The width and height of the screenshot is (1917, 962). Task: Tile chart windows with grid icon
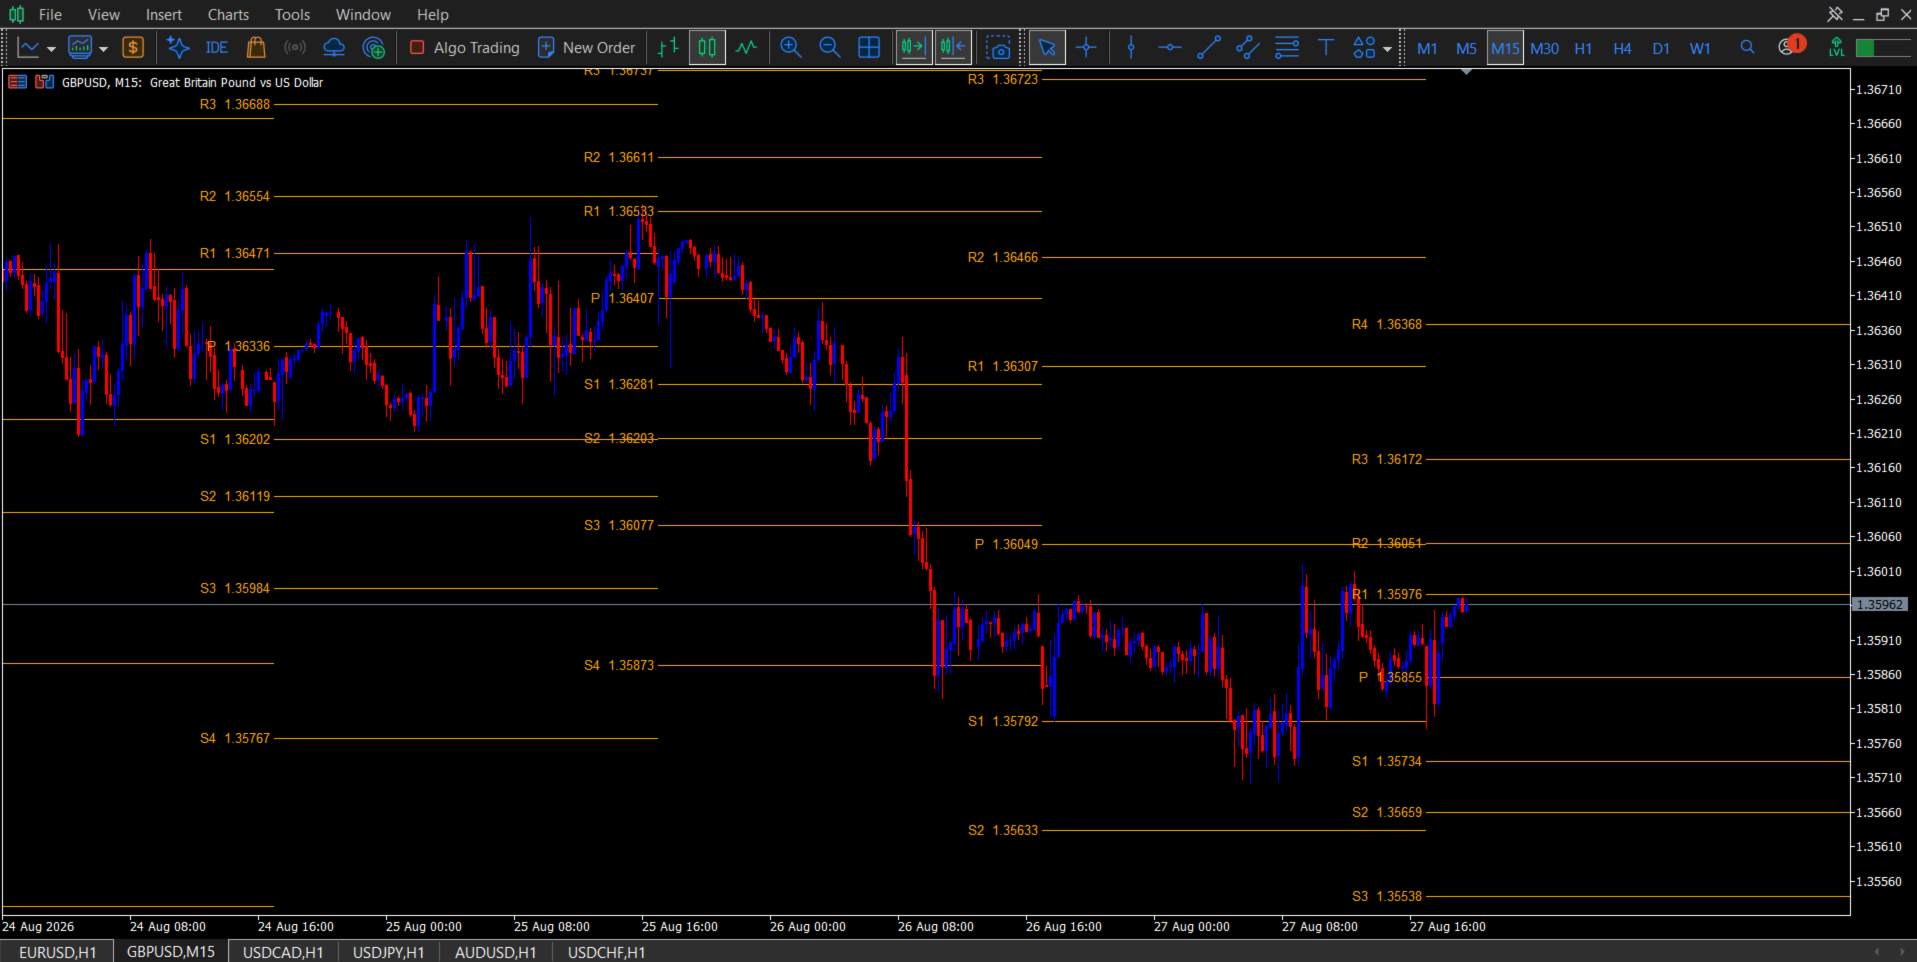(869, 47)
